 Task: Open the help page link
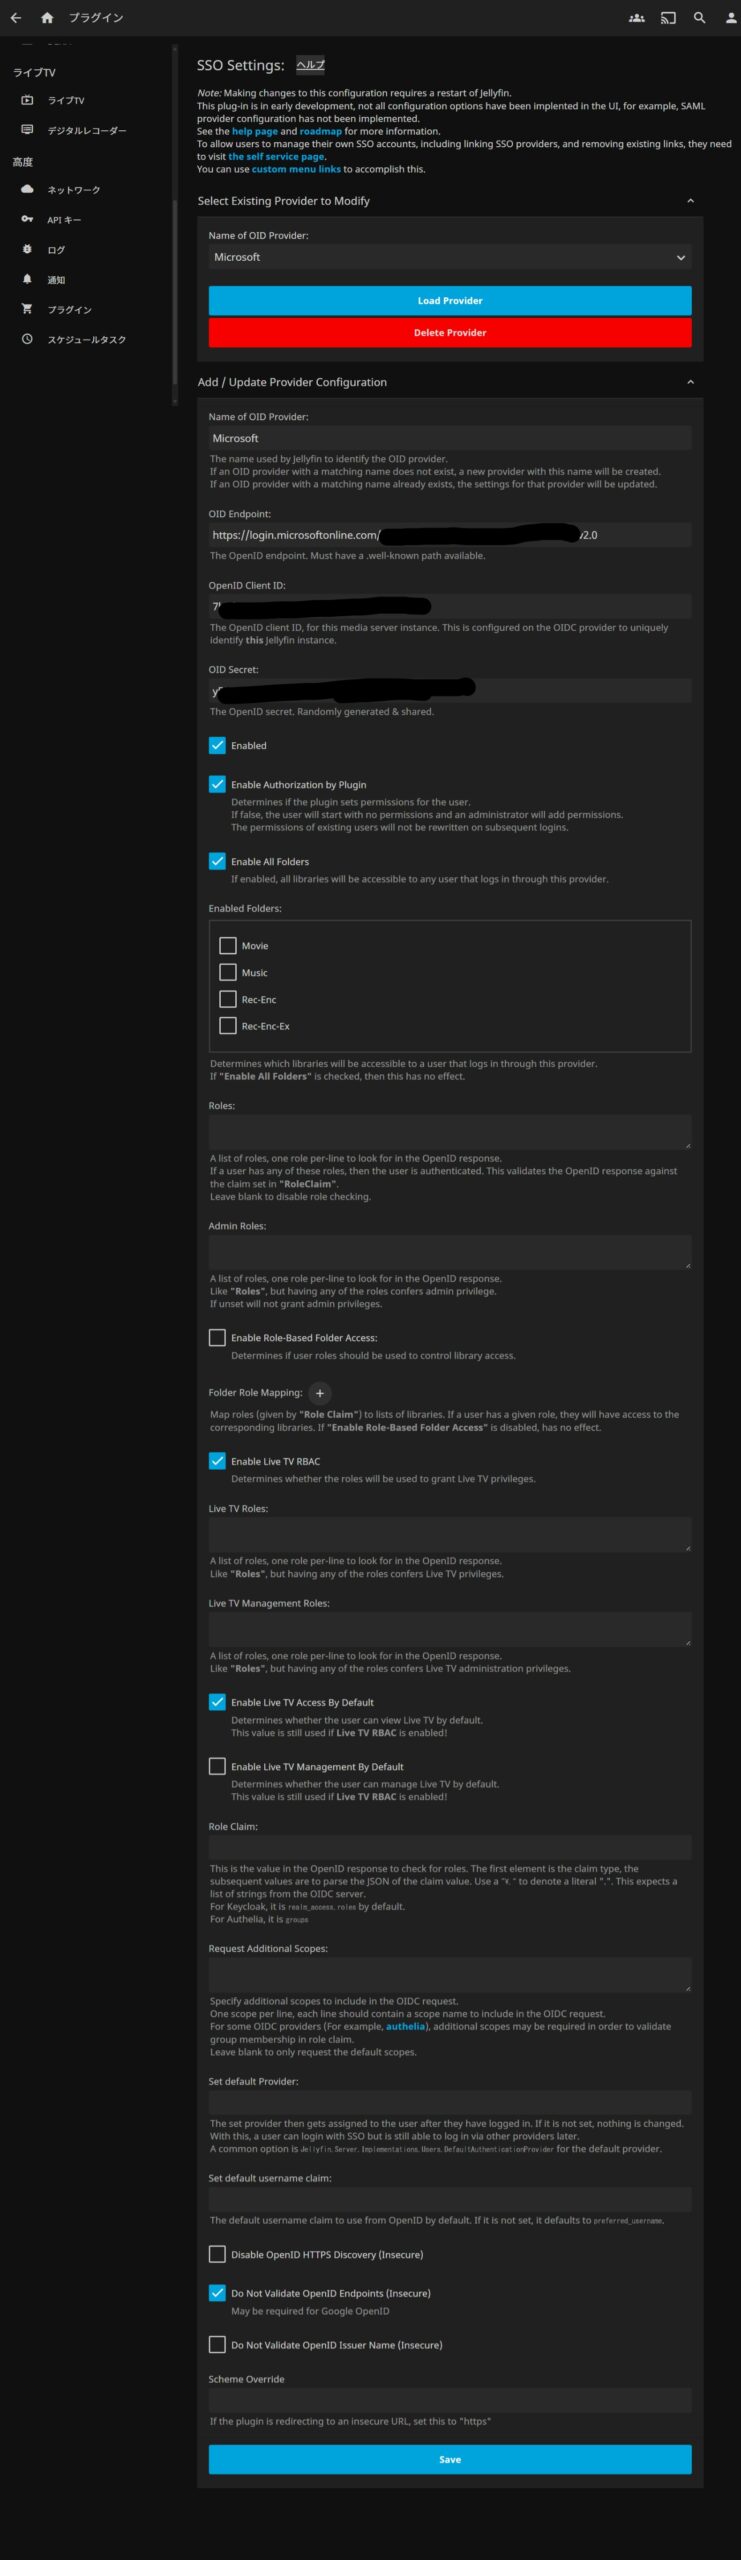point(255,131)
